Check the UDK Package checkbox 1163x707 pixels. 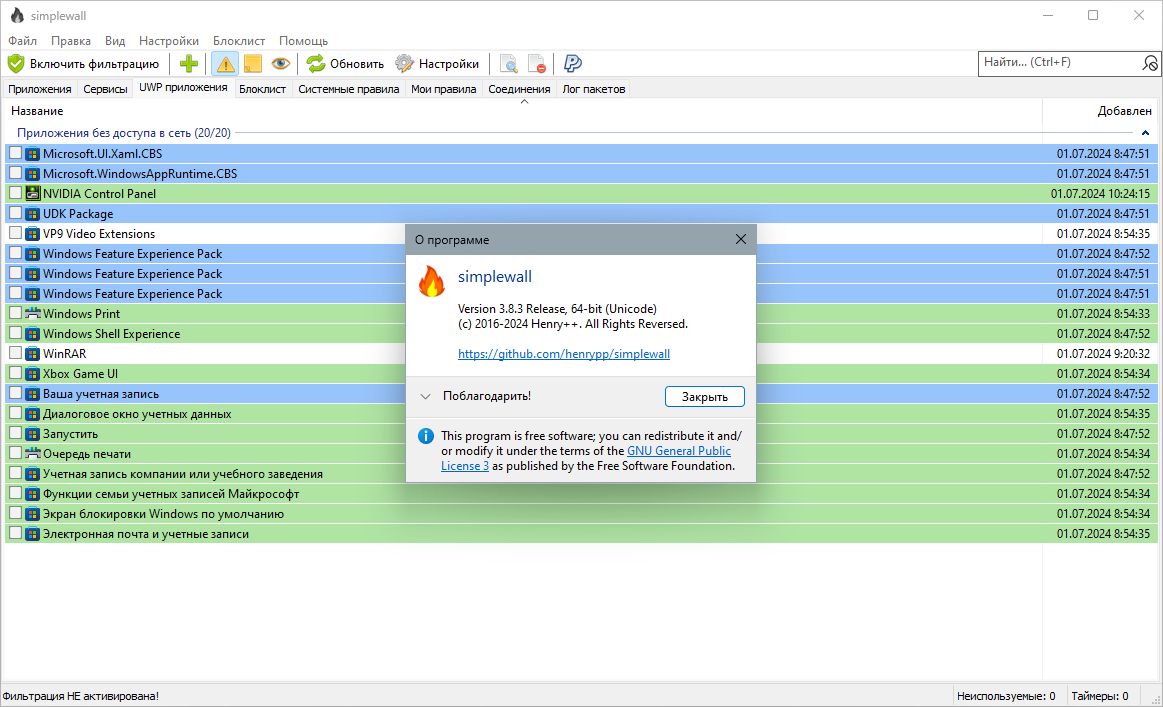pos(15,213)
